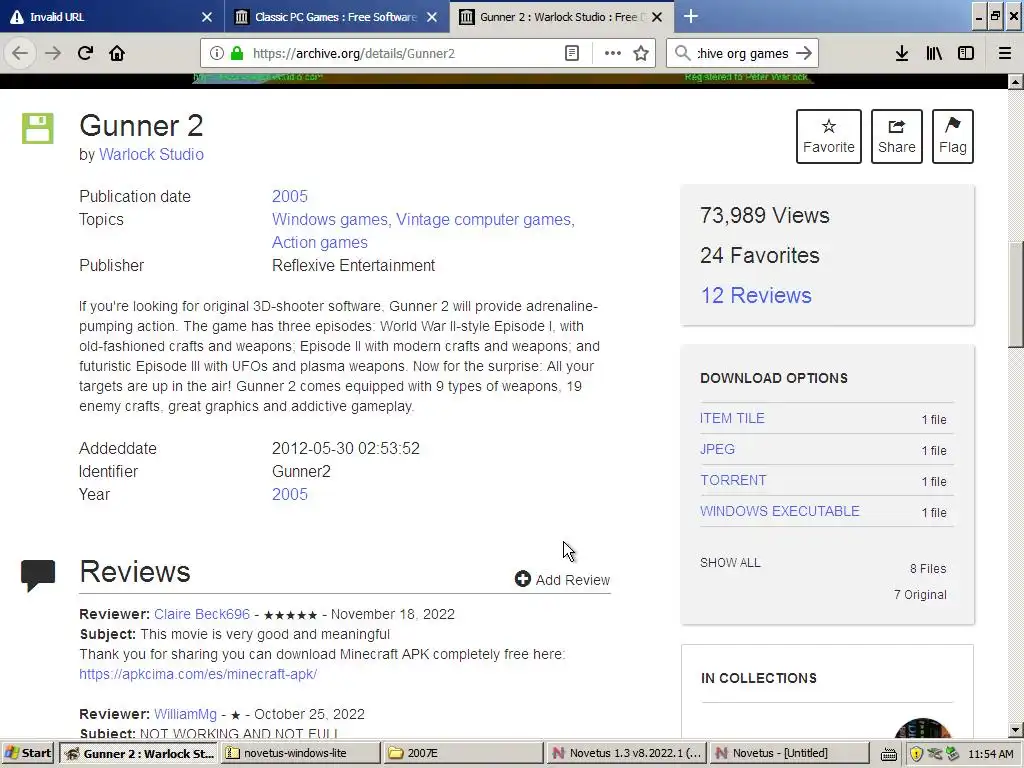Open the Action games topic

pos(320,242)
